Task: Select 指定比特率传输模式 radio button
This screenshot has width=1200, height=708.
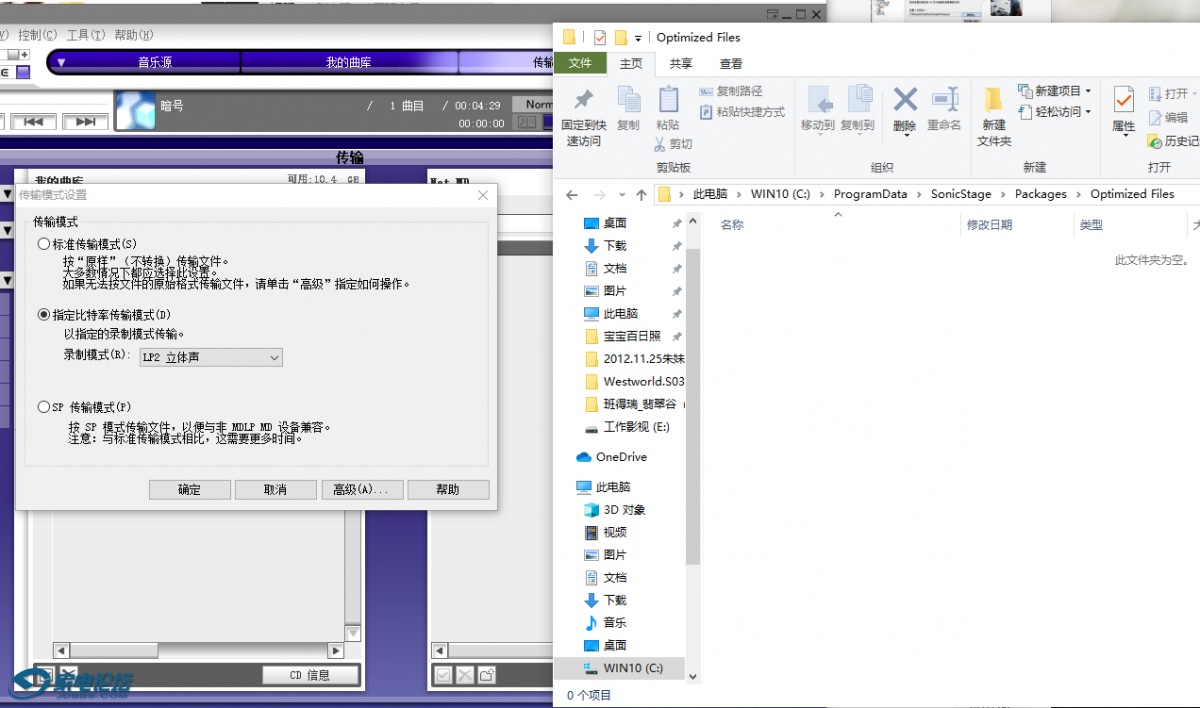Action: tap(43, 314)
